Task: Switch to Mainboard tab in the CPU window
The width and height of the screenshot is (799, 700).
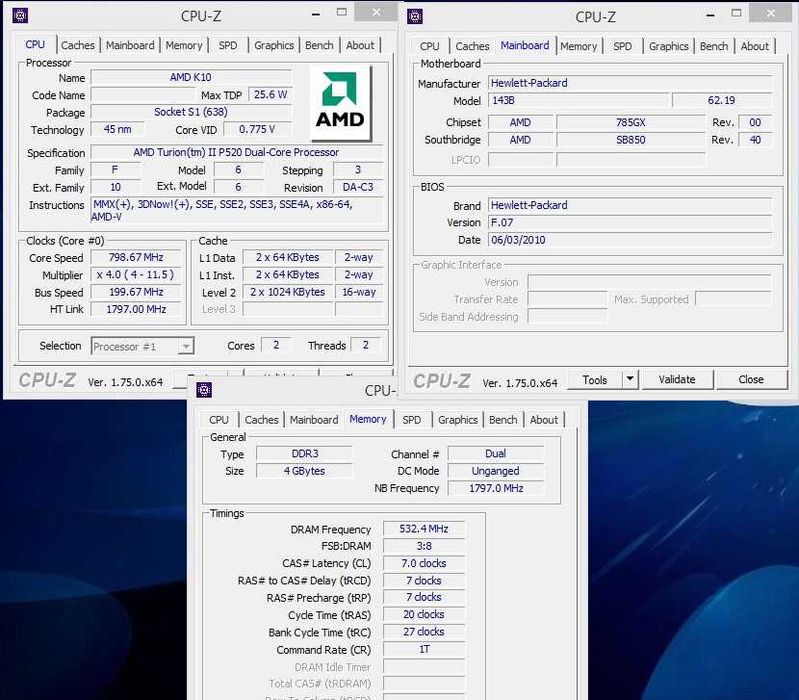Action: (130, 45)
